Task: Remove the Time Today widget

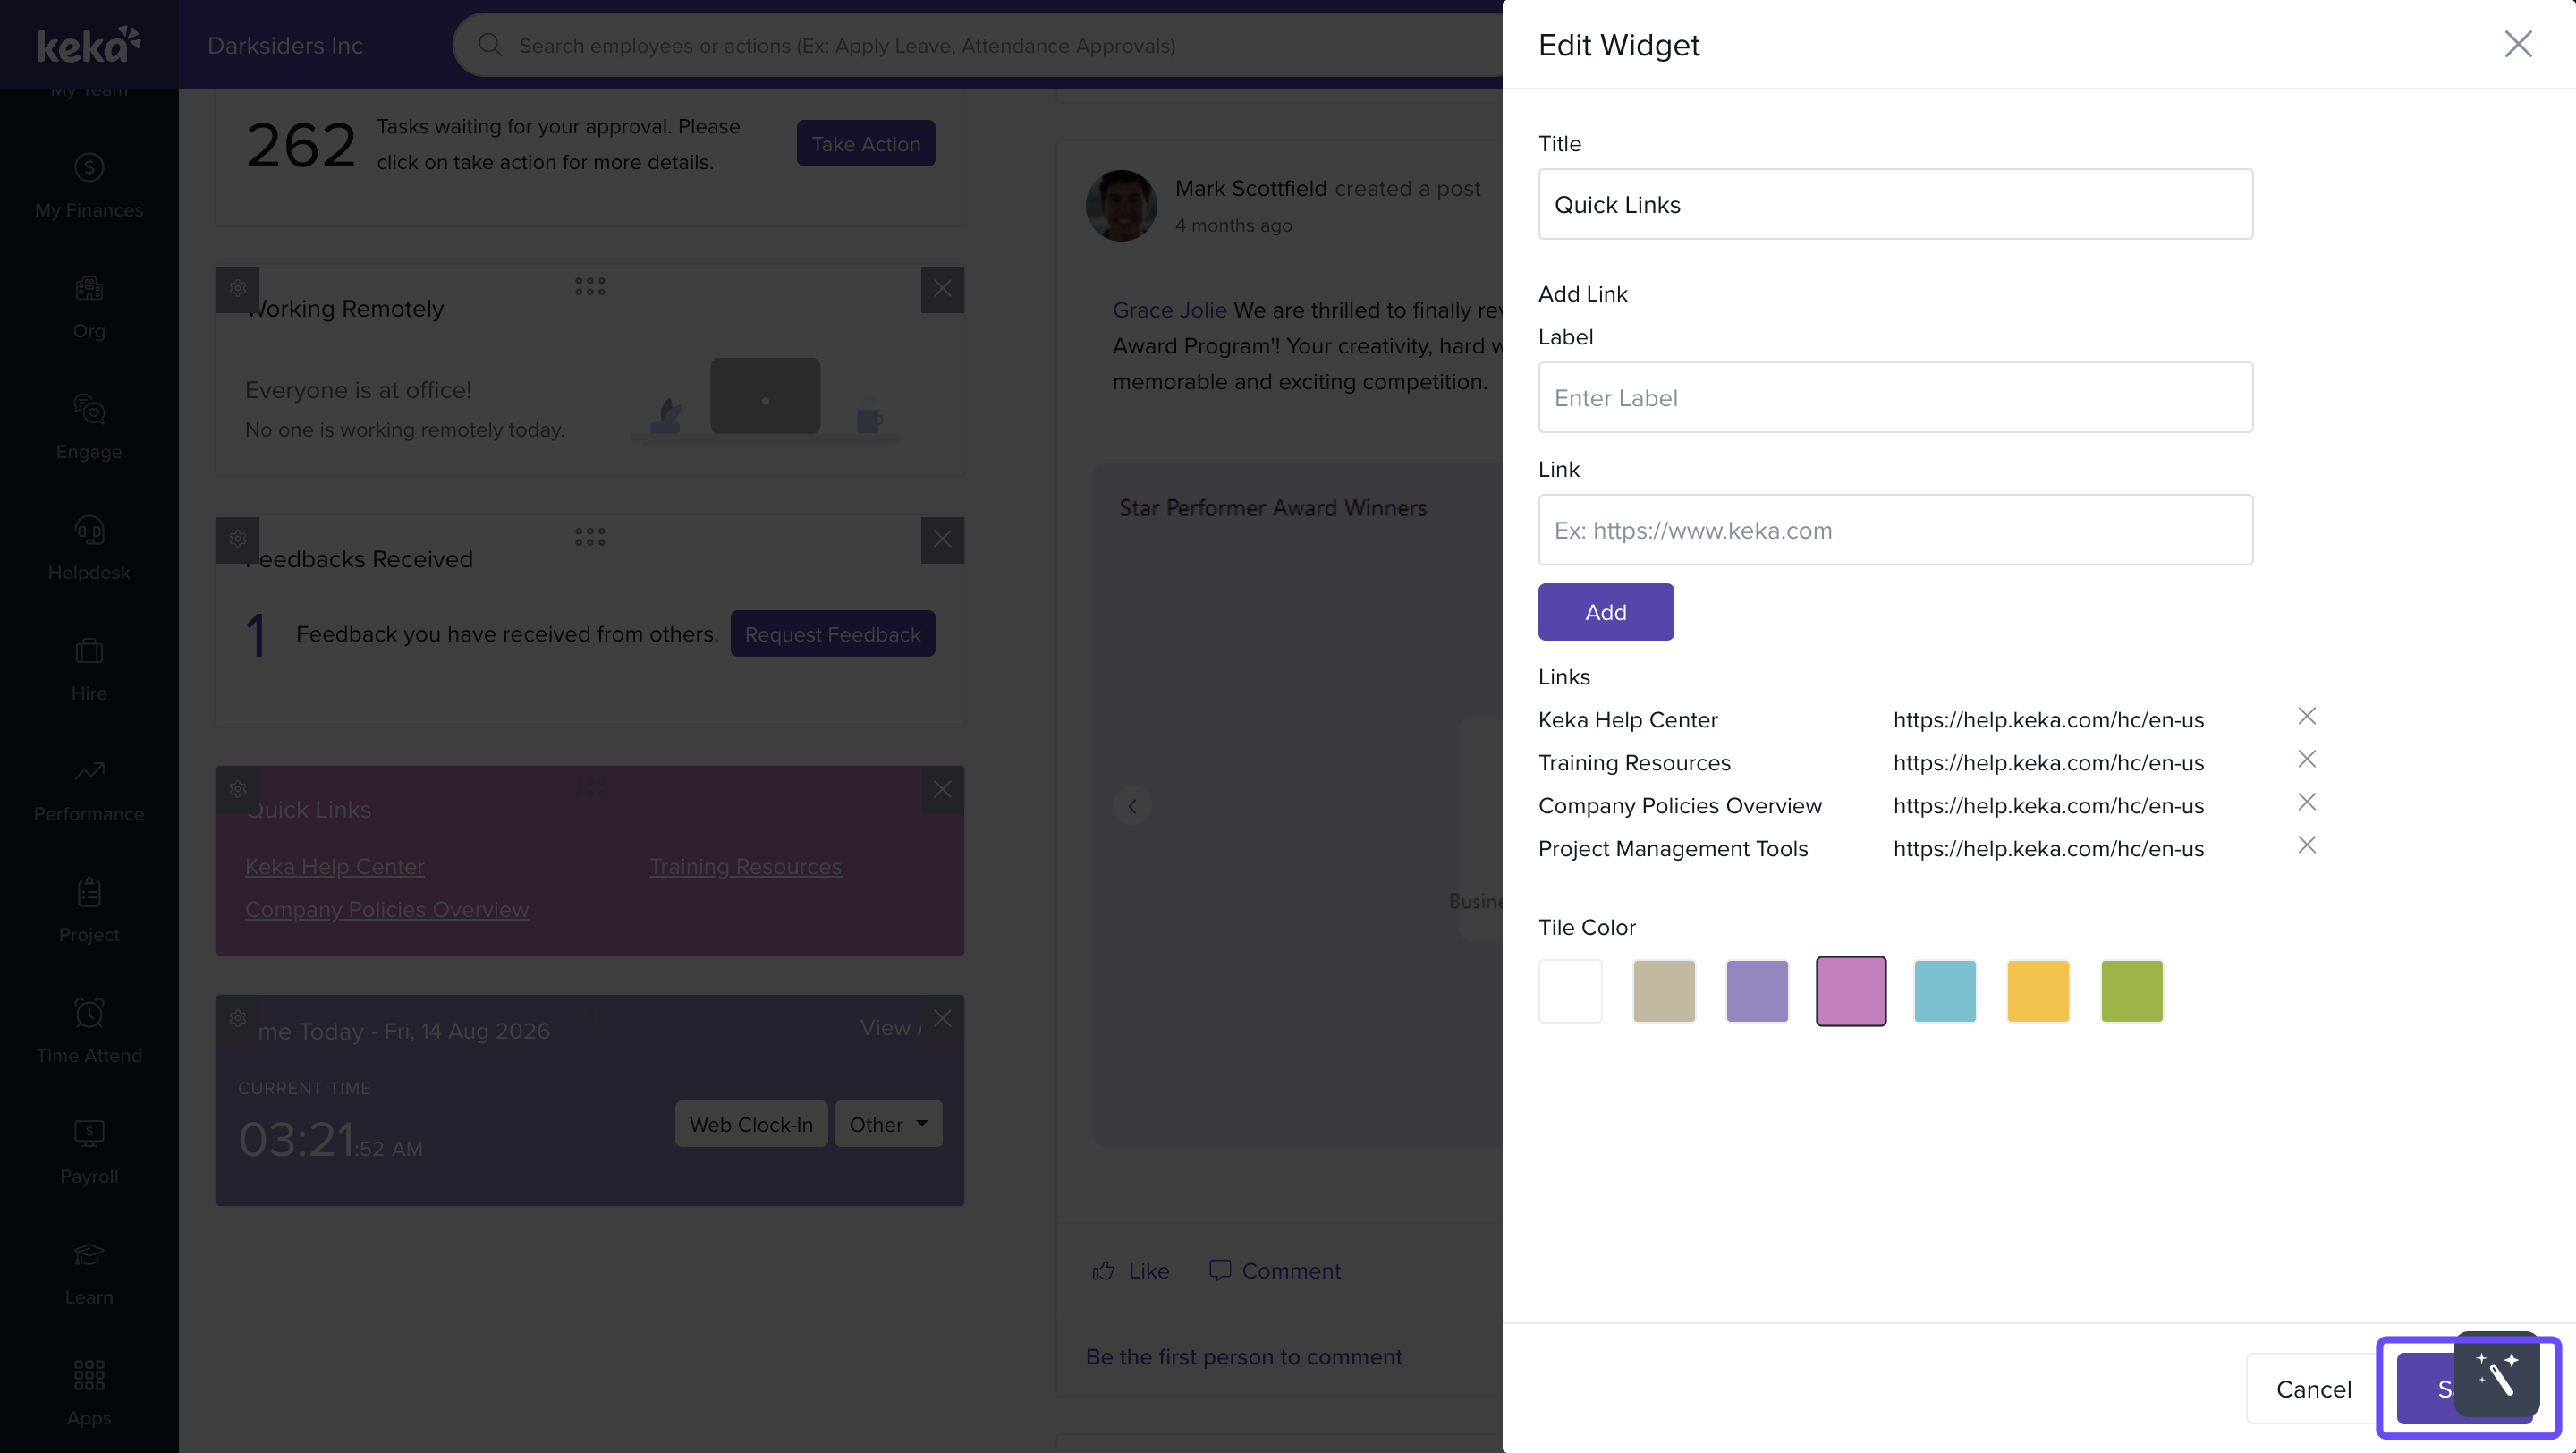Action: tap(942, 1019)
